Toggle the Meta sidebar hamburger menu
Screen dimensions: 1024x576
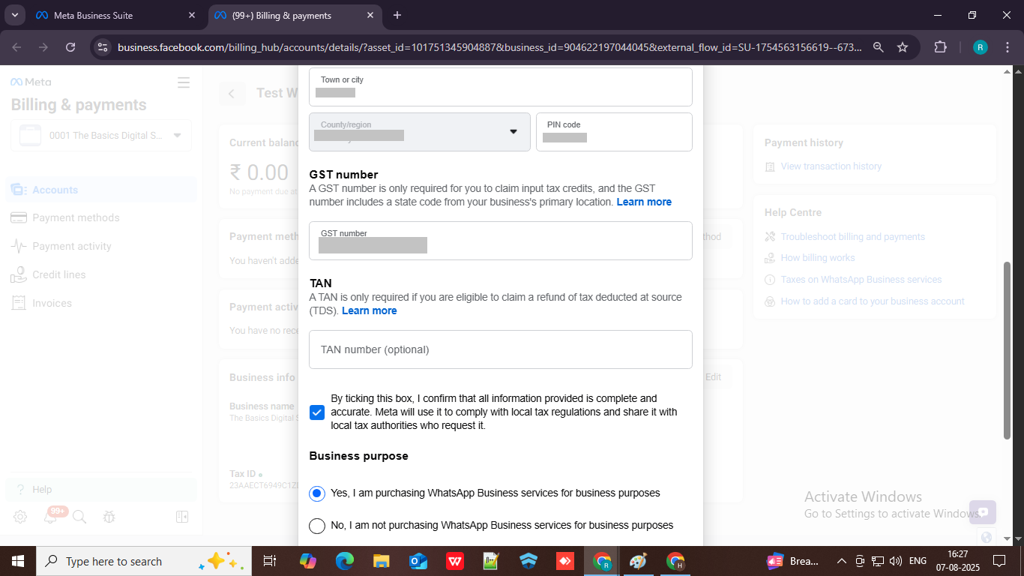(184, 82)
